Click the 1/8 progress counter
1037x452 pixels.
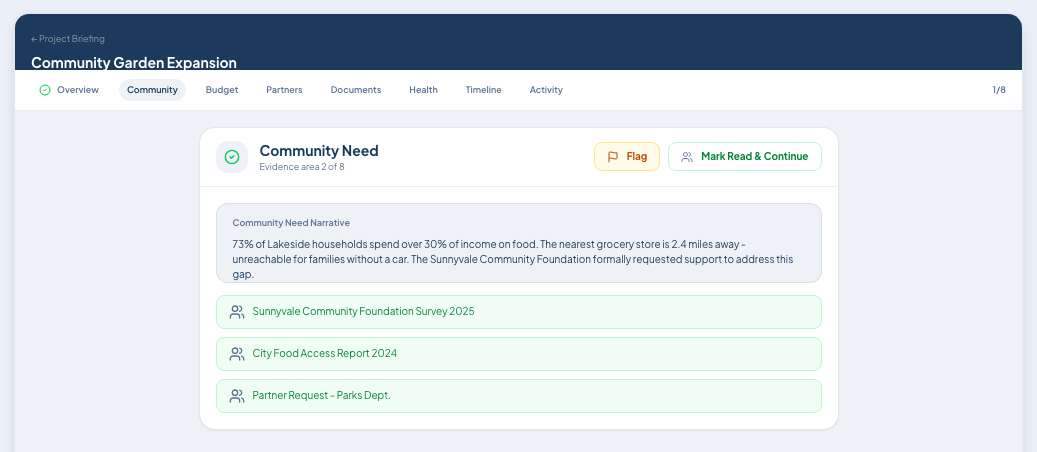(x=999, y=90)
